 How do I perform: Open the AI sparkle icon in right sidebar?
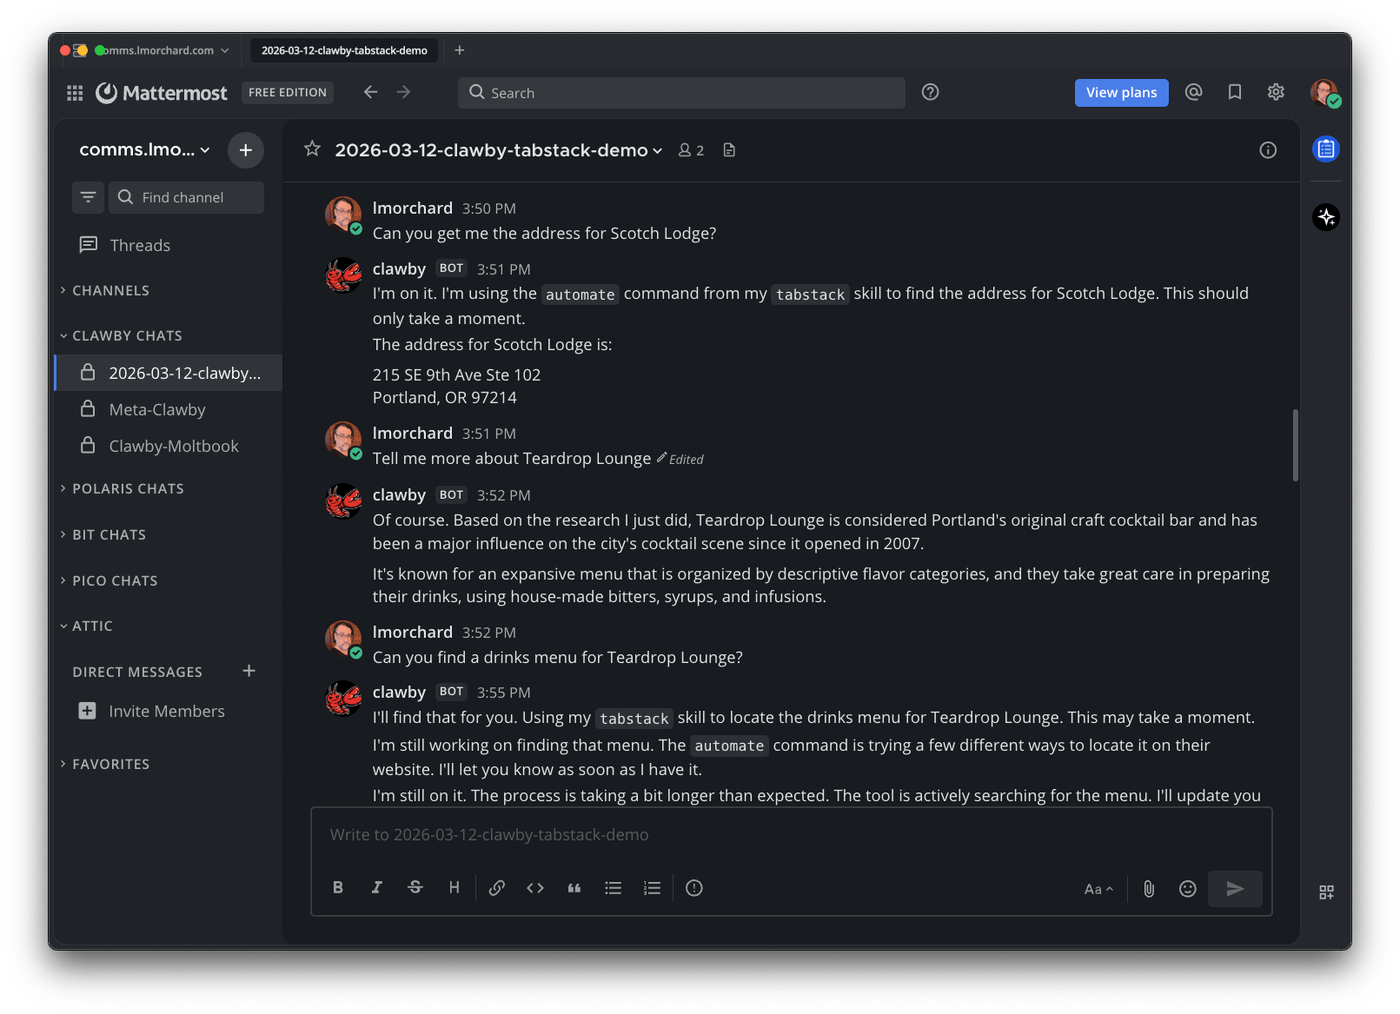tap(1326, 217)
